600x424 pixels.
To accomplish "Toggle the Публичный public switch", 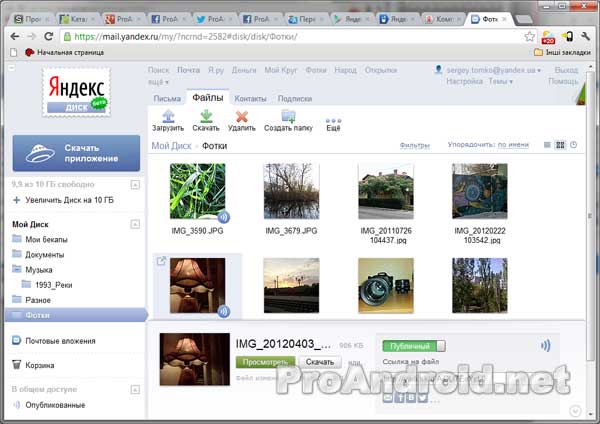I will (414, 346).
